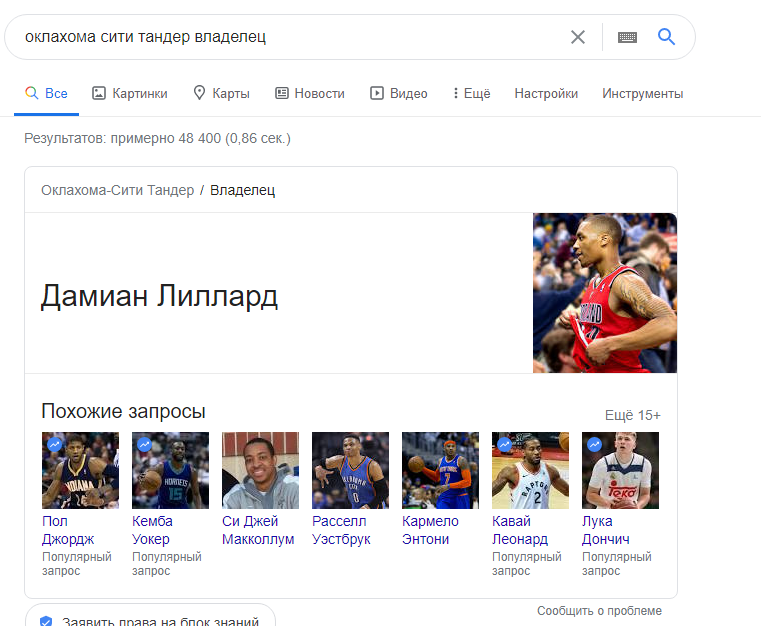Open the Дамиан Лиллард photo
761x626 pixels.
click(x=605, y=293)
